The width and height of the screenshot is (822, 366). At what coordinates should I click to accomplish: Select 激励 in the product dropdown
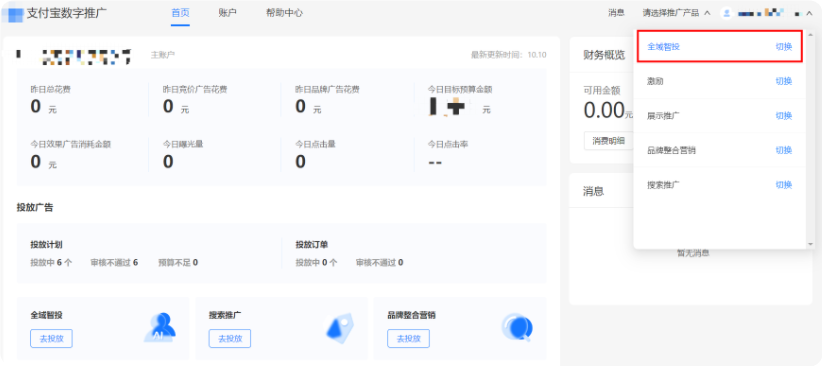[x=720, y=81]
